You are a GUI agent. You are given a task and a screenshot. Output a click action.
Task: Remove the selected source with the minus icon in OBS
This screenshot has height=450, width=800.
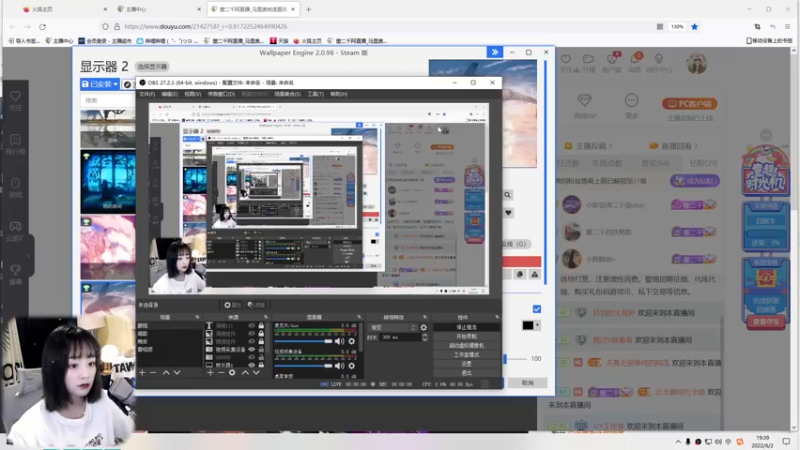(x=221, y=372)
